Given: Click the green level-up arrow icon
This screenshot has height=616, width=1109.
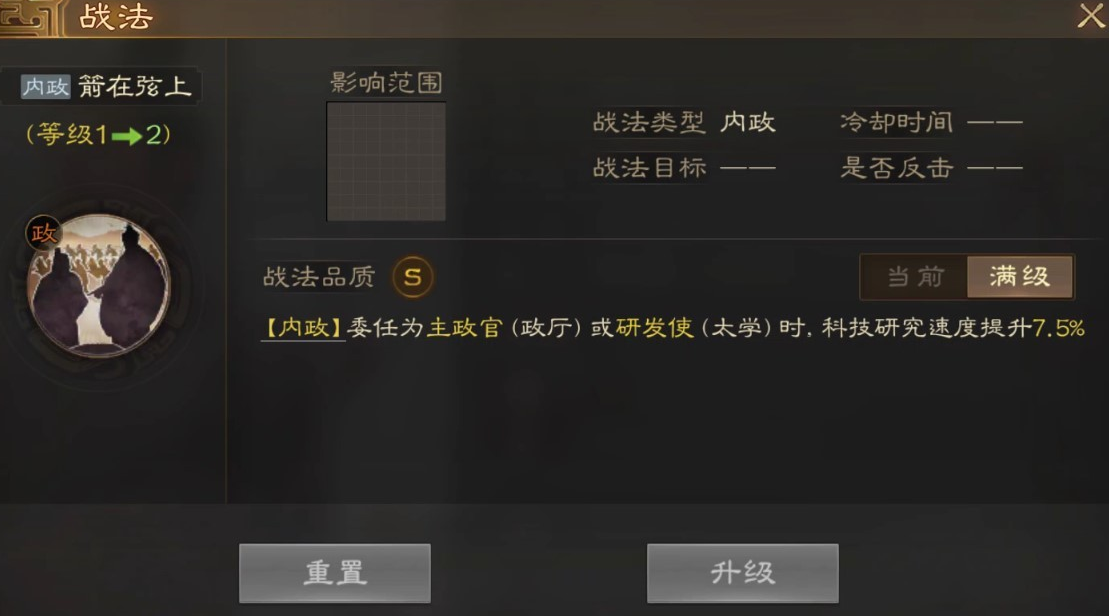Looking at the screenshot, I should pyautogui.click(x=127, y=136).
